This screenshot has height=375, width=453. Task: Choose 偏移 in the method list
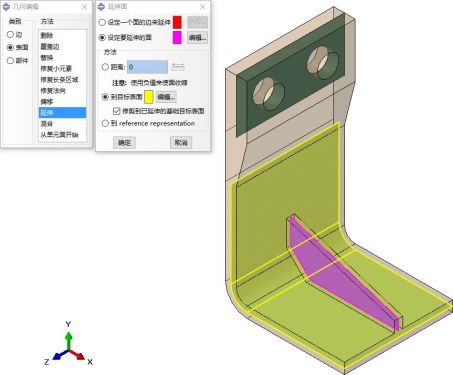(x=62, y=101)
